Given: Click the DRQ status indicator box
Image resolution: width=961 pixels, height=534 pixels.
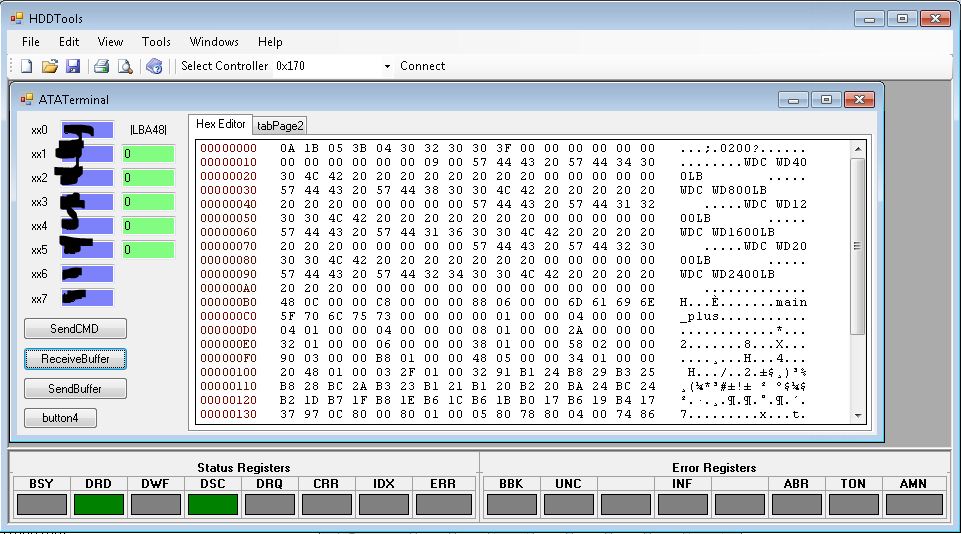Looking at the screenshot, I should coord(270,505).
